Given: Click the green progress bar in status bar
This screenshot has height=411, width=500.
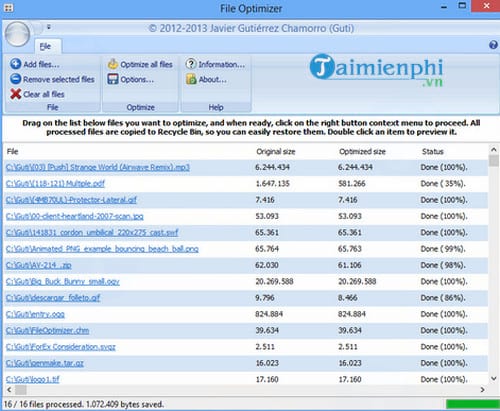Looking at the screenshot, I should [x=472, y=404].
